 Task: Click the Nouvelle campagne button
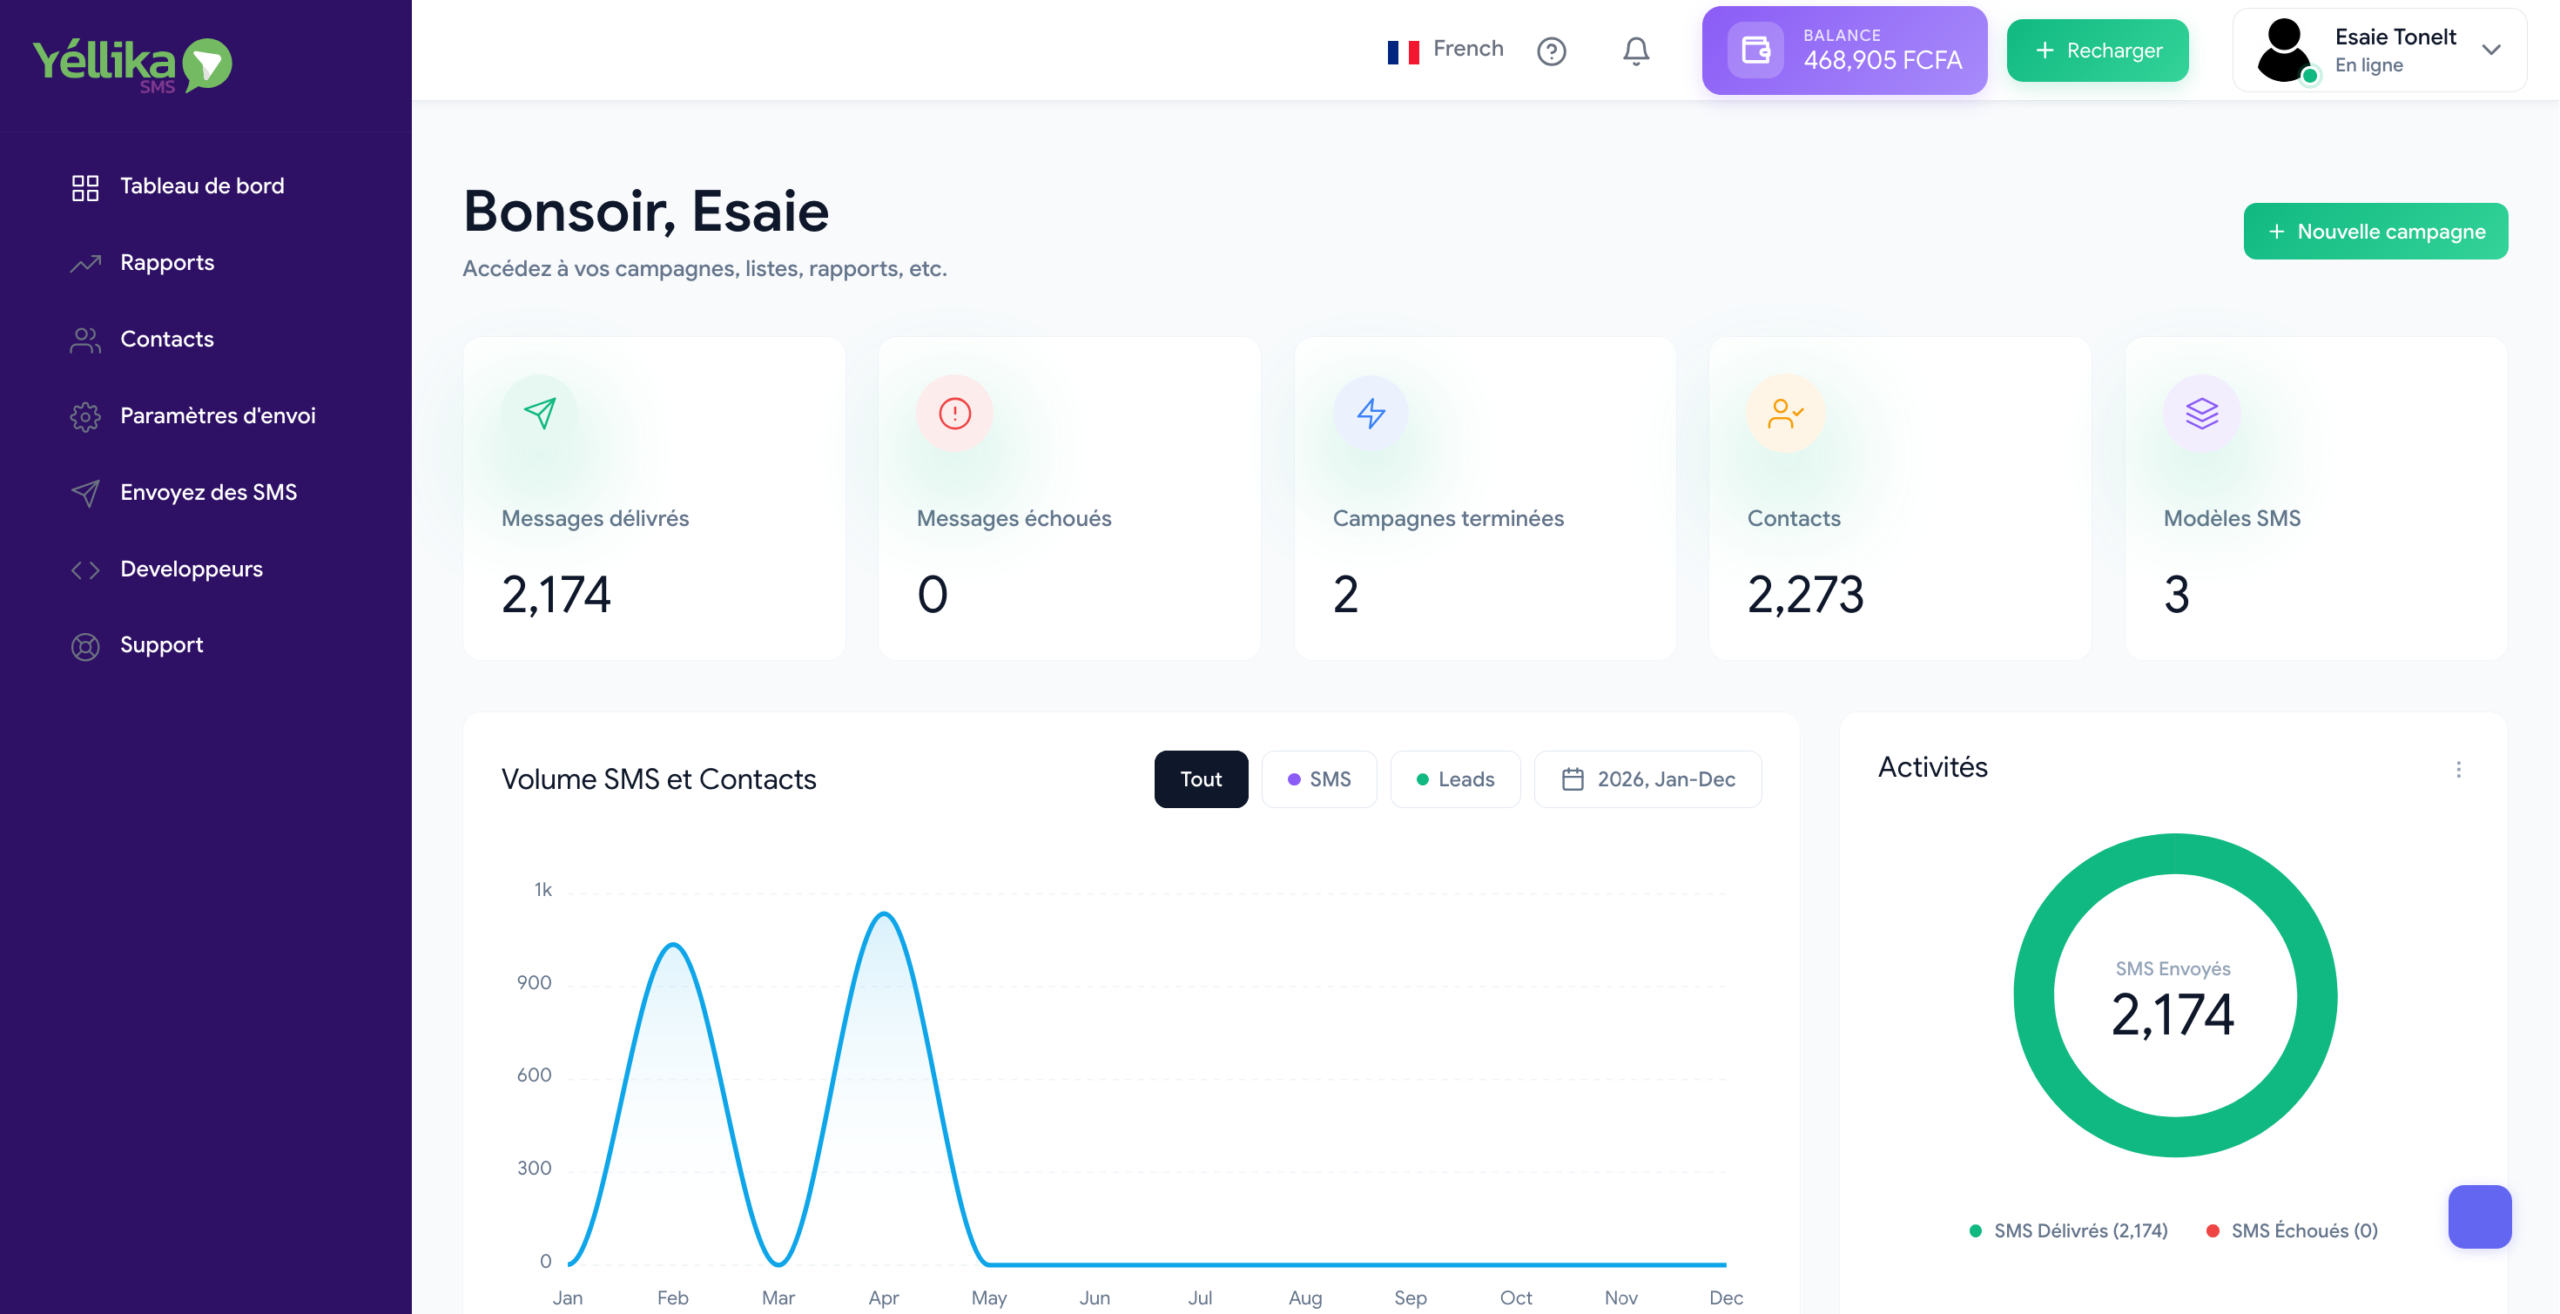(2375, 231)
